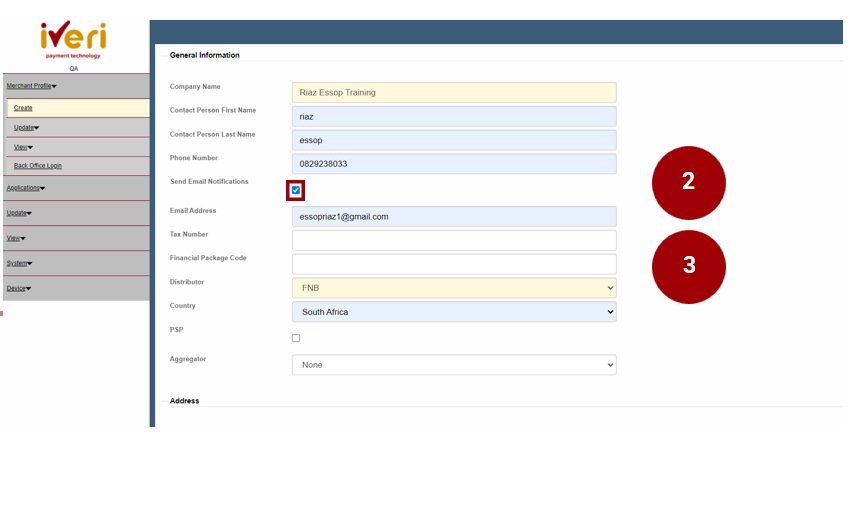Expand the Merchant Profile menu
This screenshot has height=518, width=851.
pyautogui.click(x=32, y=86)
